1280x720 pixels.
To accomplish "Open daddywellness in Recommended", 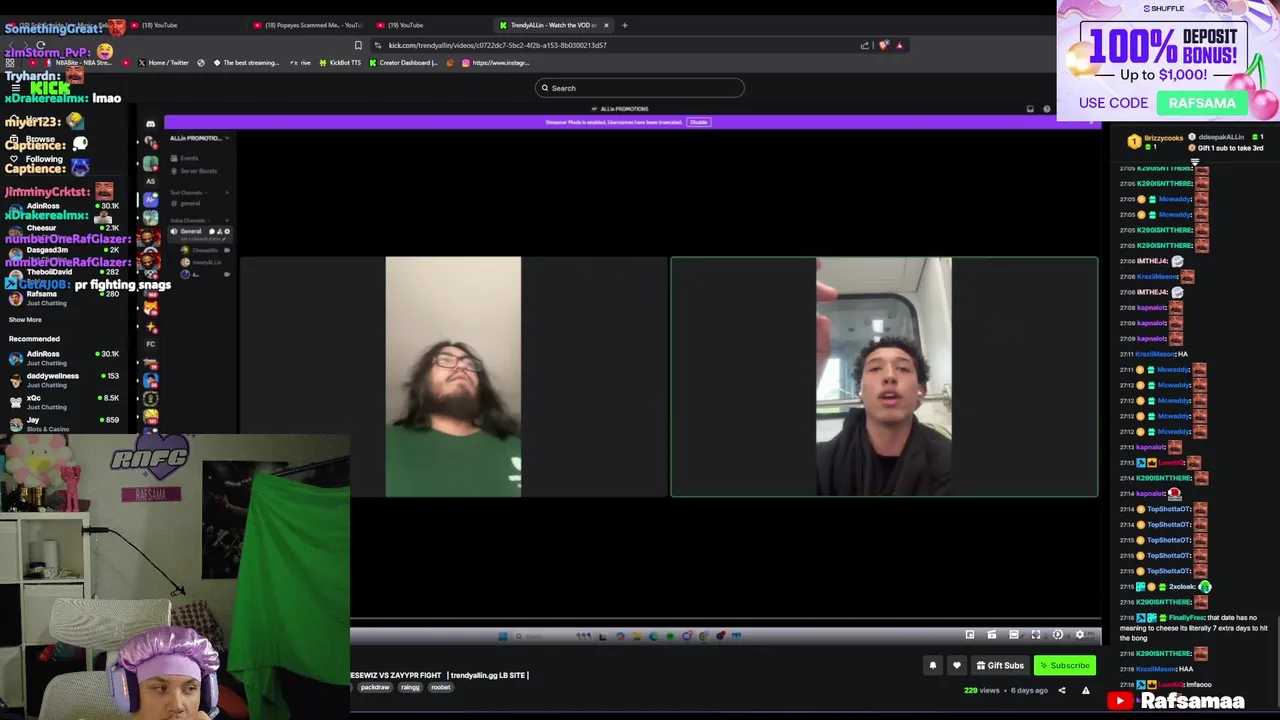I will (65, 380).
